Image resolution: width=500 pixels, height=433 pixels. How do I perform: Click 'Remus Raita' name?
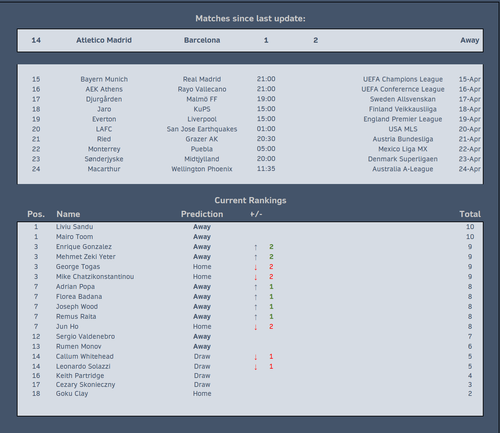76,317
